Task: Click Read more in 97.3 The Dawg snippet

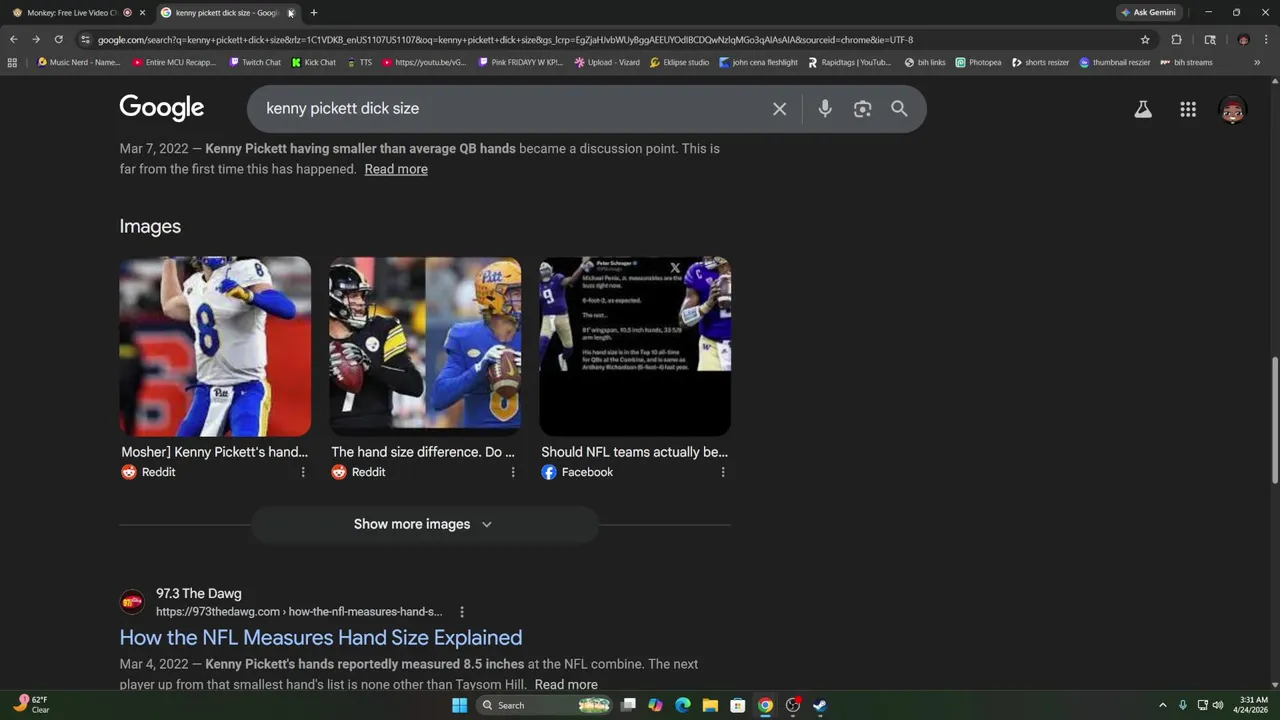Action: pyautogui.click(x=566, y=685)
